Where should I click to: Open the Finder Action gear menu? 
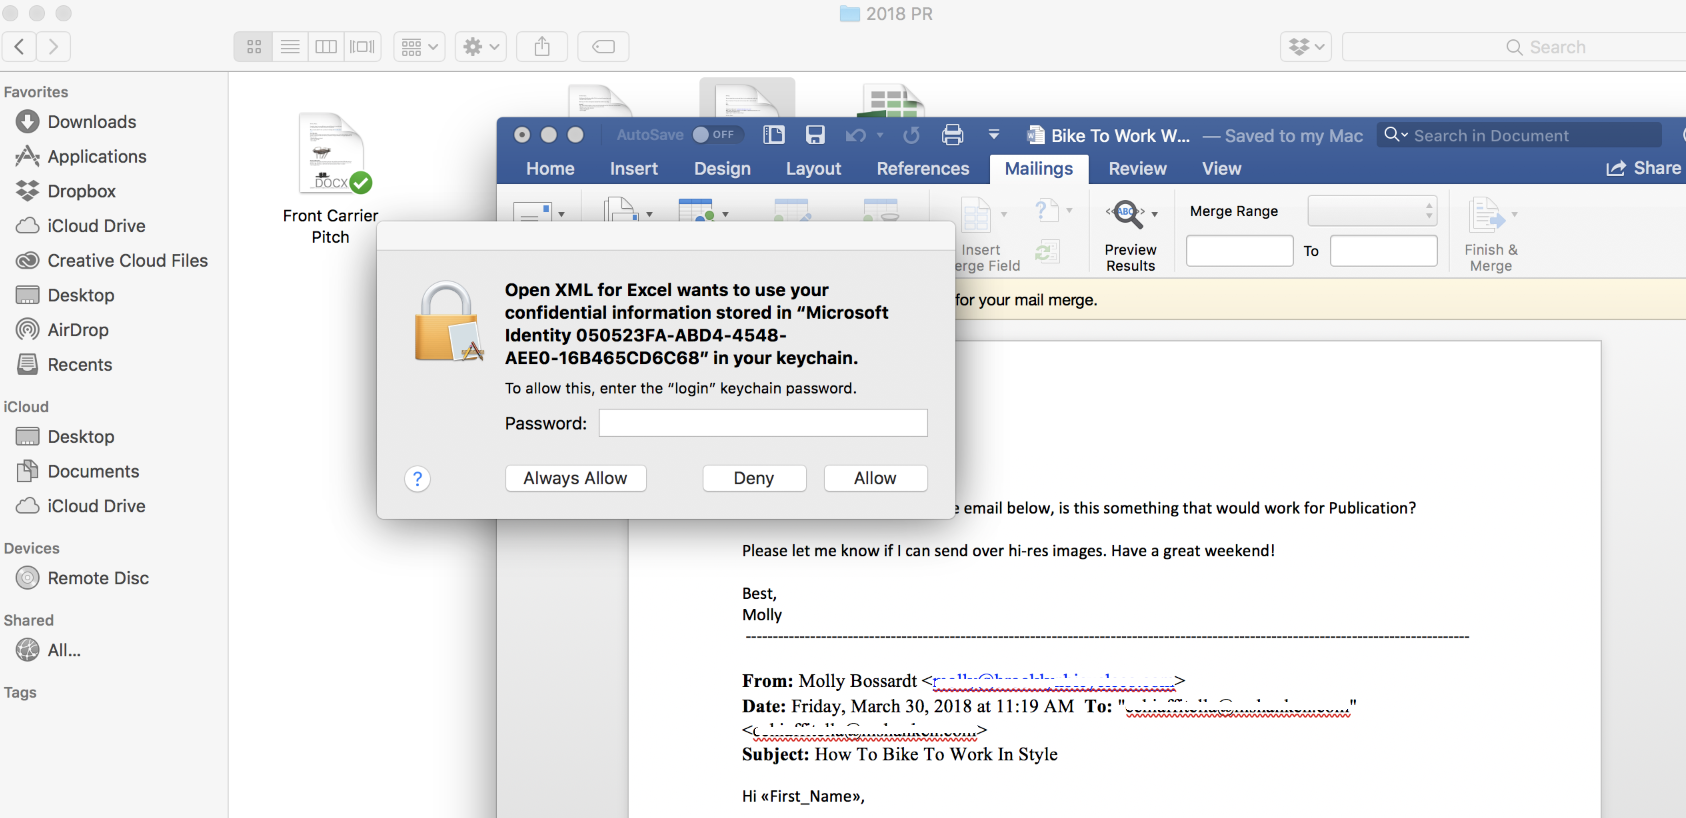click(x=481, y=46)
